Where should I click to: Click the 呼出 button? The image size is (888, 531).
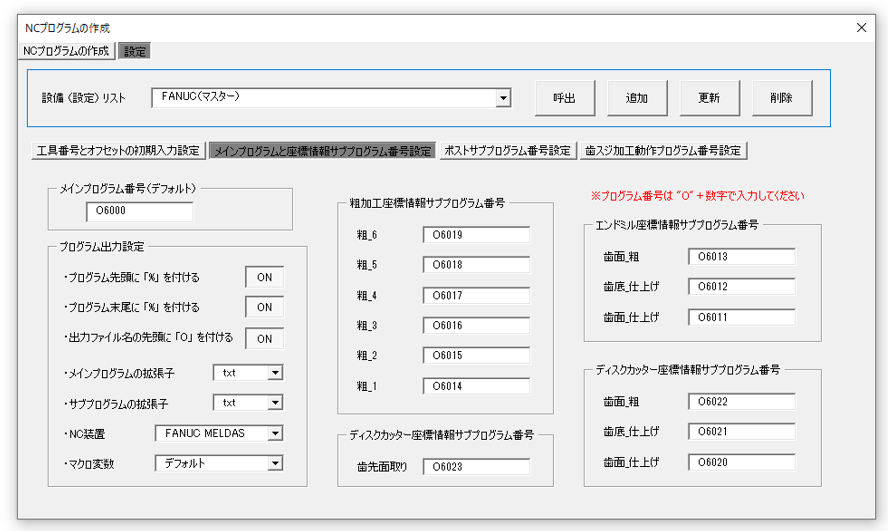coord(565,98)
